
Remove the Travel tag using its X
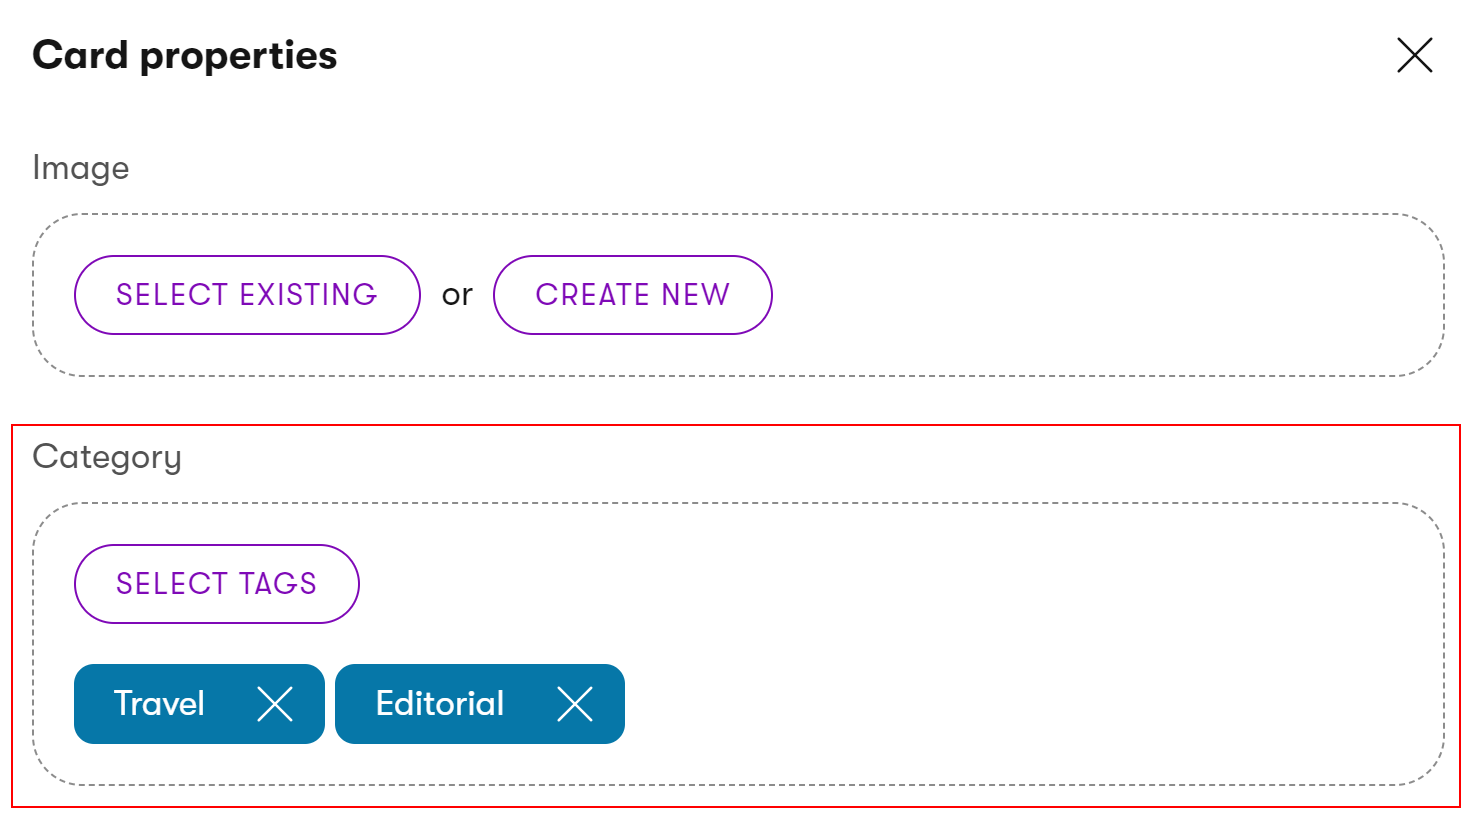(x=275, y=704)
